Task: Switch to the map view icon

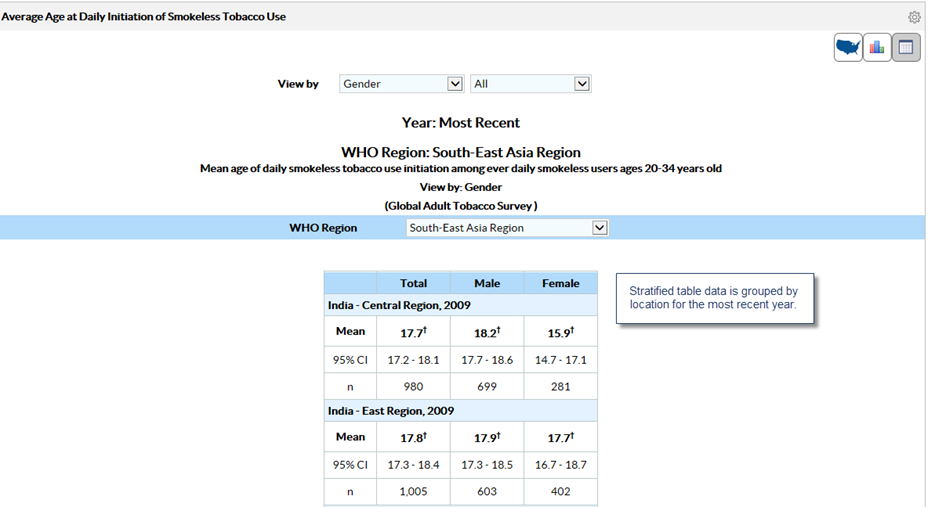Action: (848, 47)
